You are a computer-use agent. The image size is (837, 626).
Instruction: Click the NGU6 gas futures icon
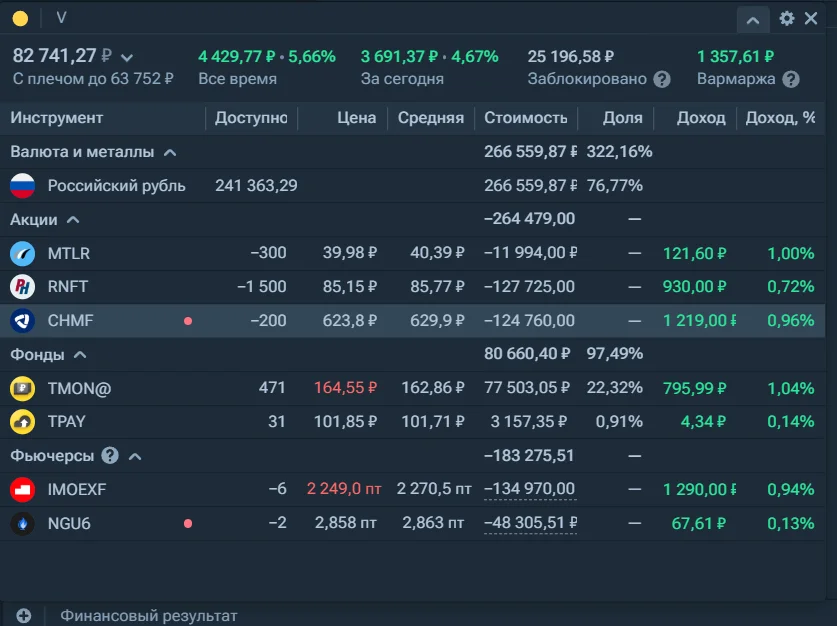(x=22, y=524)
